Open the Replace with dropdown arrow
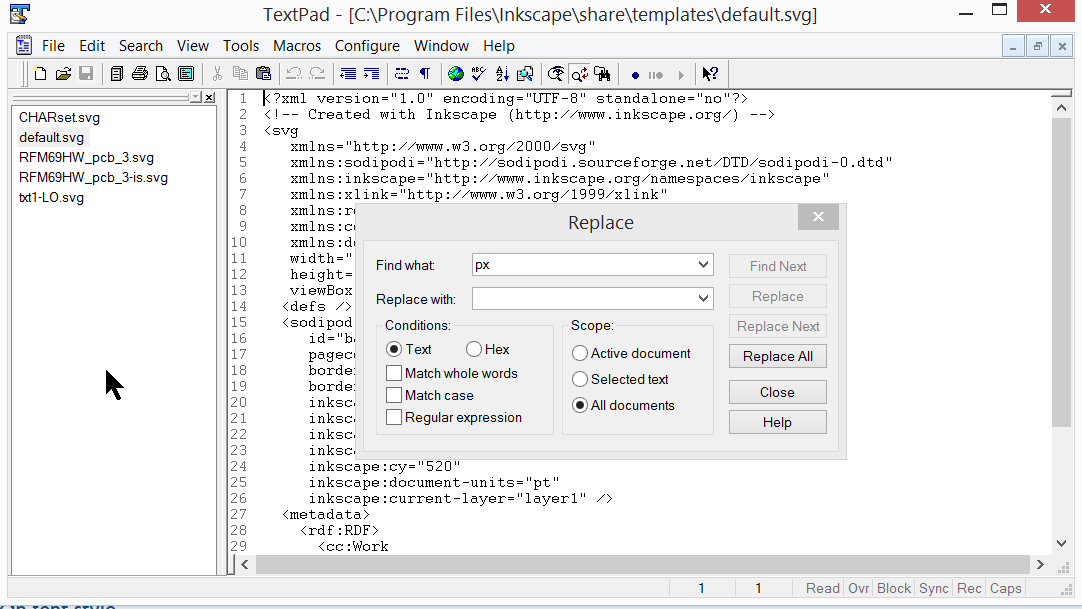The image size is (1082, 609). [x=704, y=298]
